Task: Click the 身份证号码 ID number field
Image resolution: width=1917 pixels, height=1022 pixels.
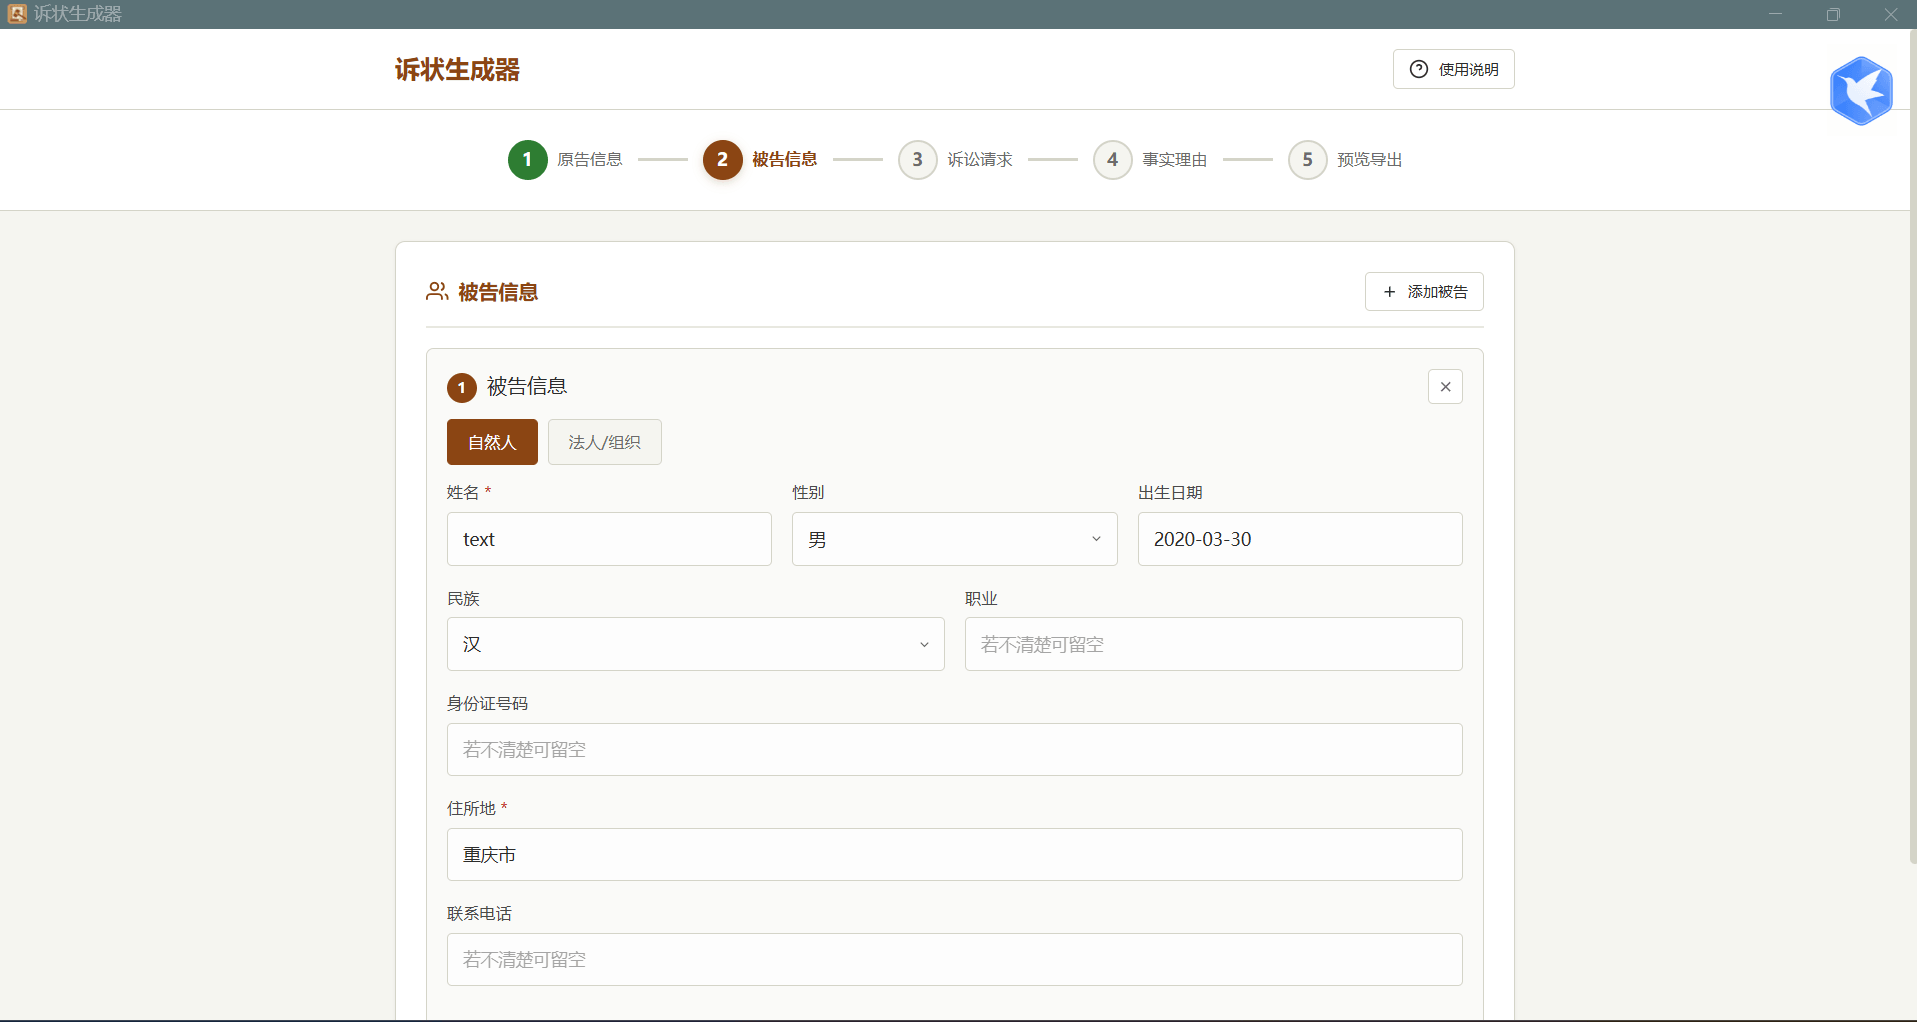Action: (x=954, y=750)
